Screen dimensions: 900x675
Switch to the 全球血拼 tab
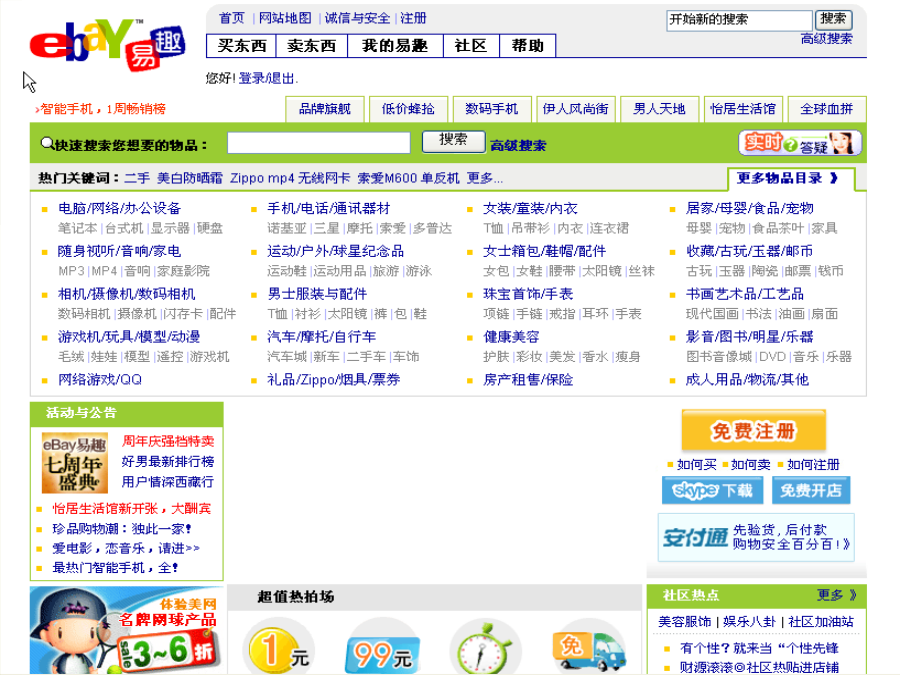827,109
